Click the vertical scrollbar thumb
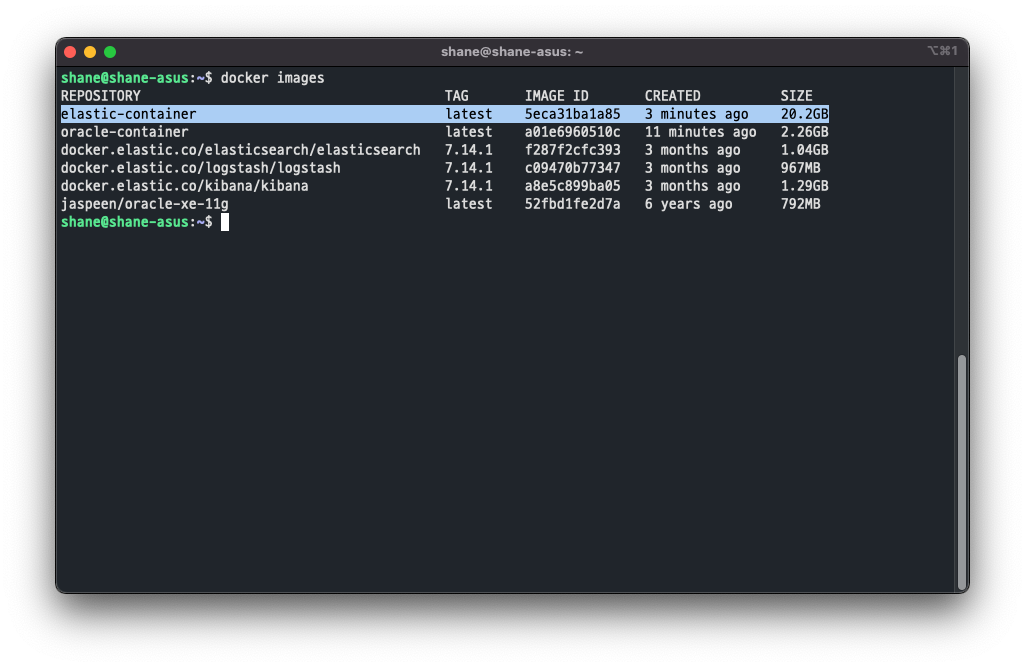Screen dimensions: 1025x667 tap(962, 472)
